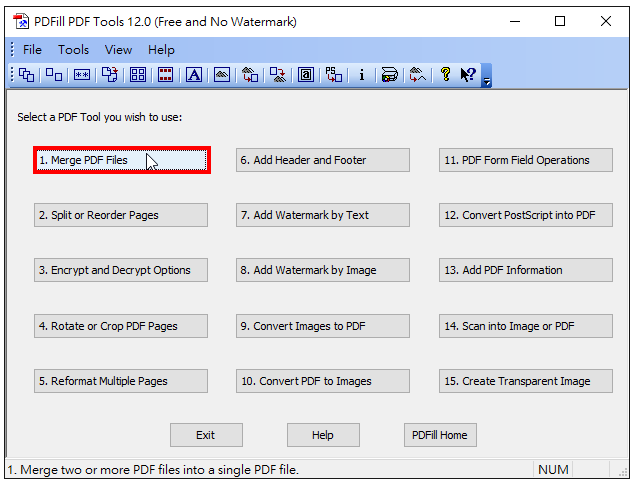Click the Convert Images to PDF toolbar icon
The width and height of the screenshot is (637, 483).
click(250, 75)
